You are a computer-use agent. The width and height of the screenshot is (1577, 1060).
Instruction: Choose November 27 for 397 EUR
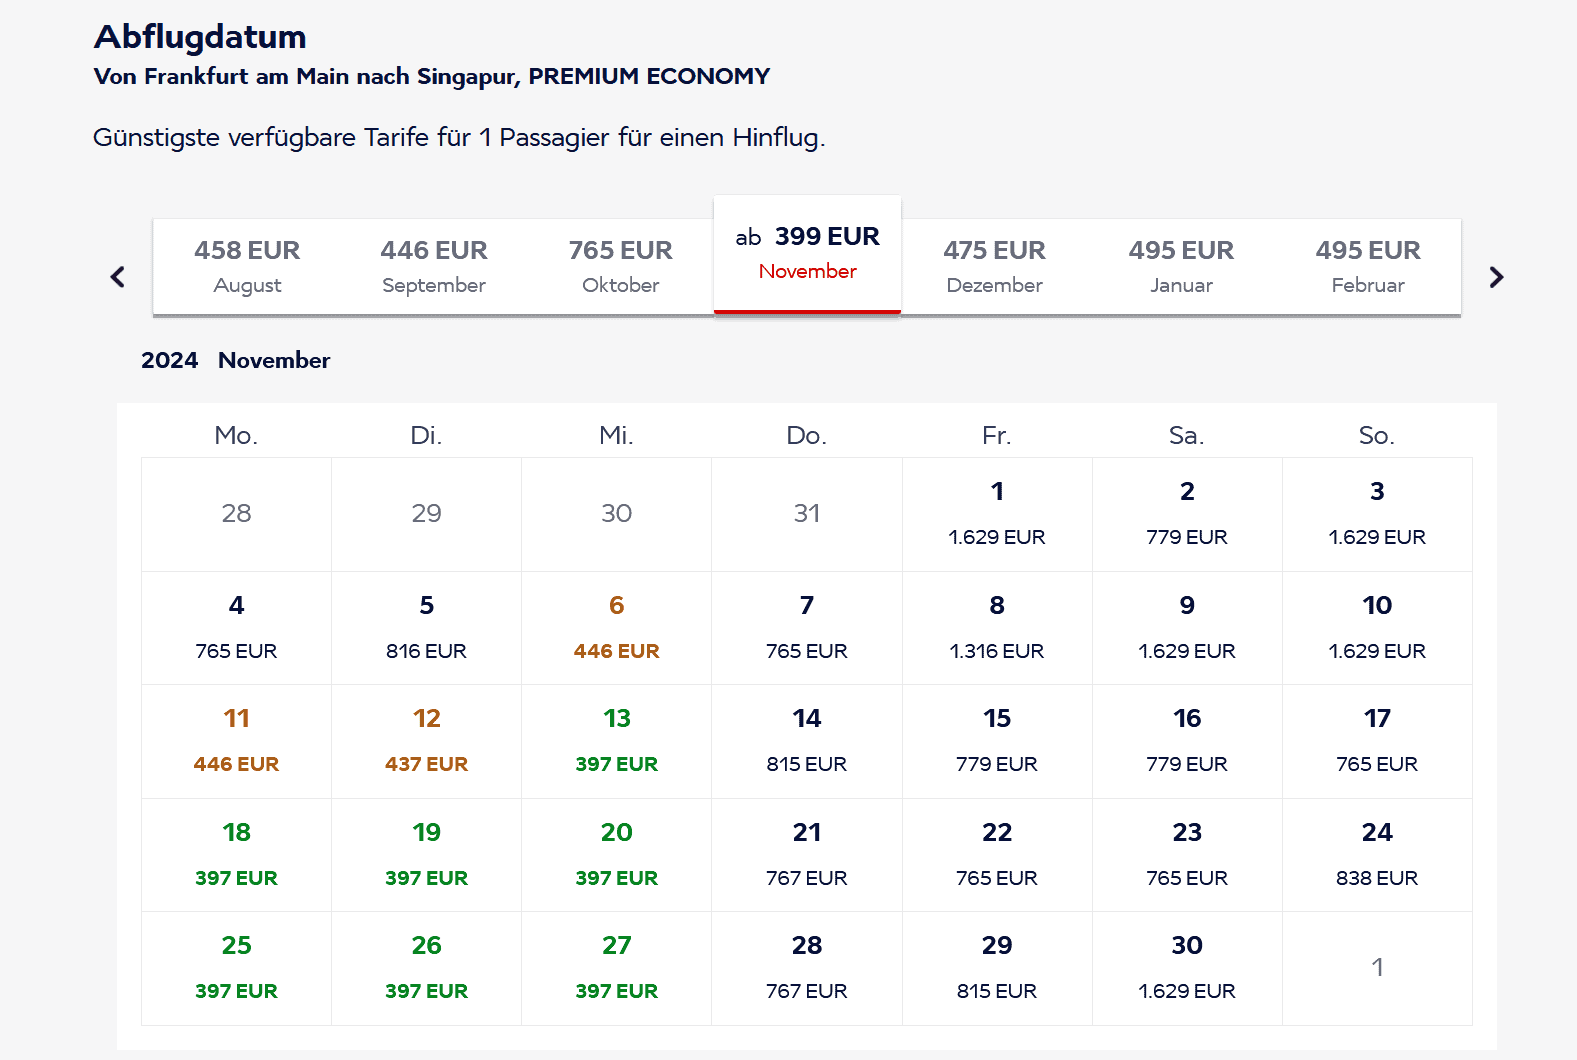tap(616, 968)
